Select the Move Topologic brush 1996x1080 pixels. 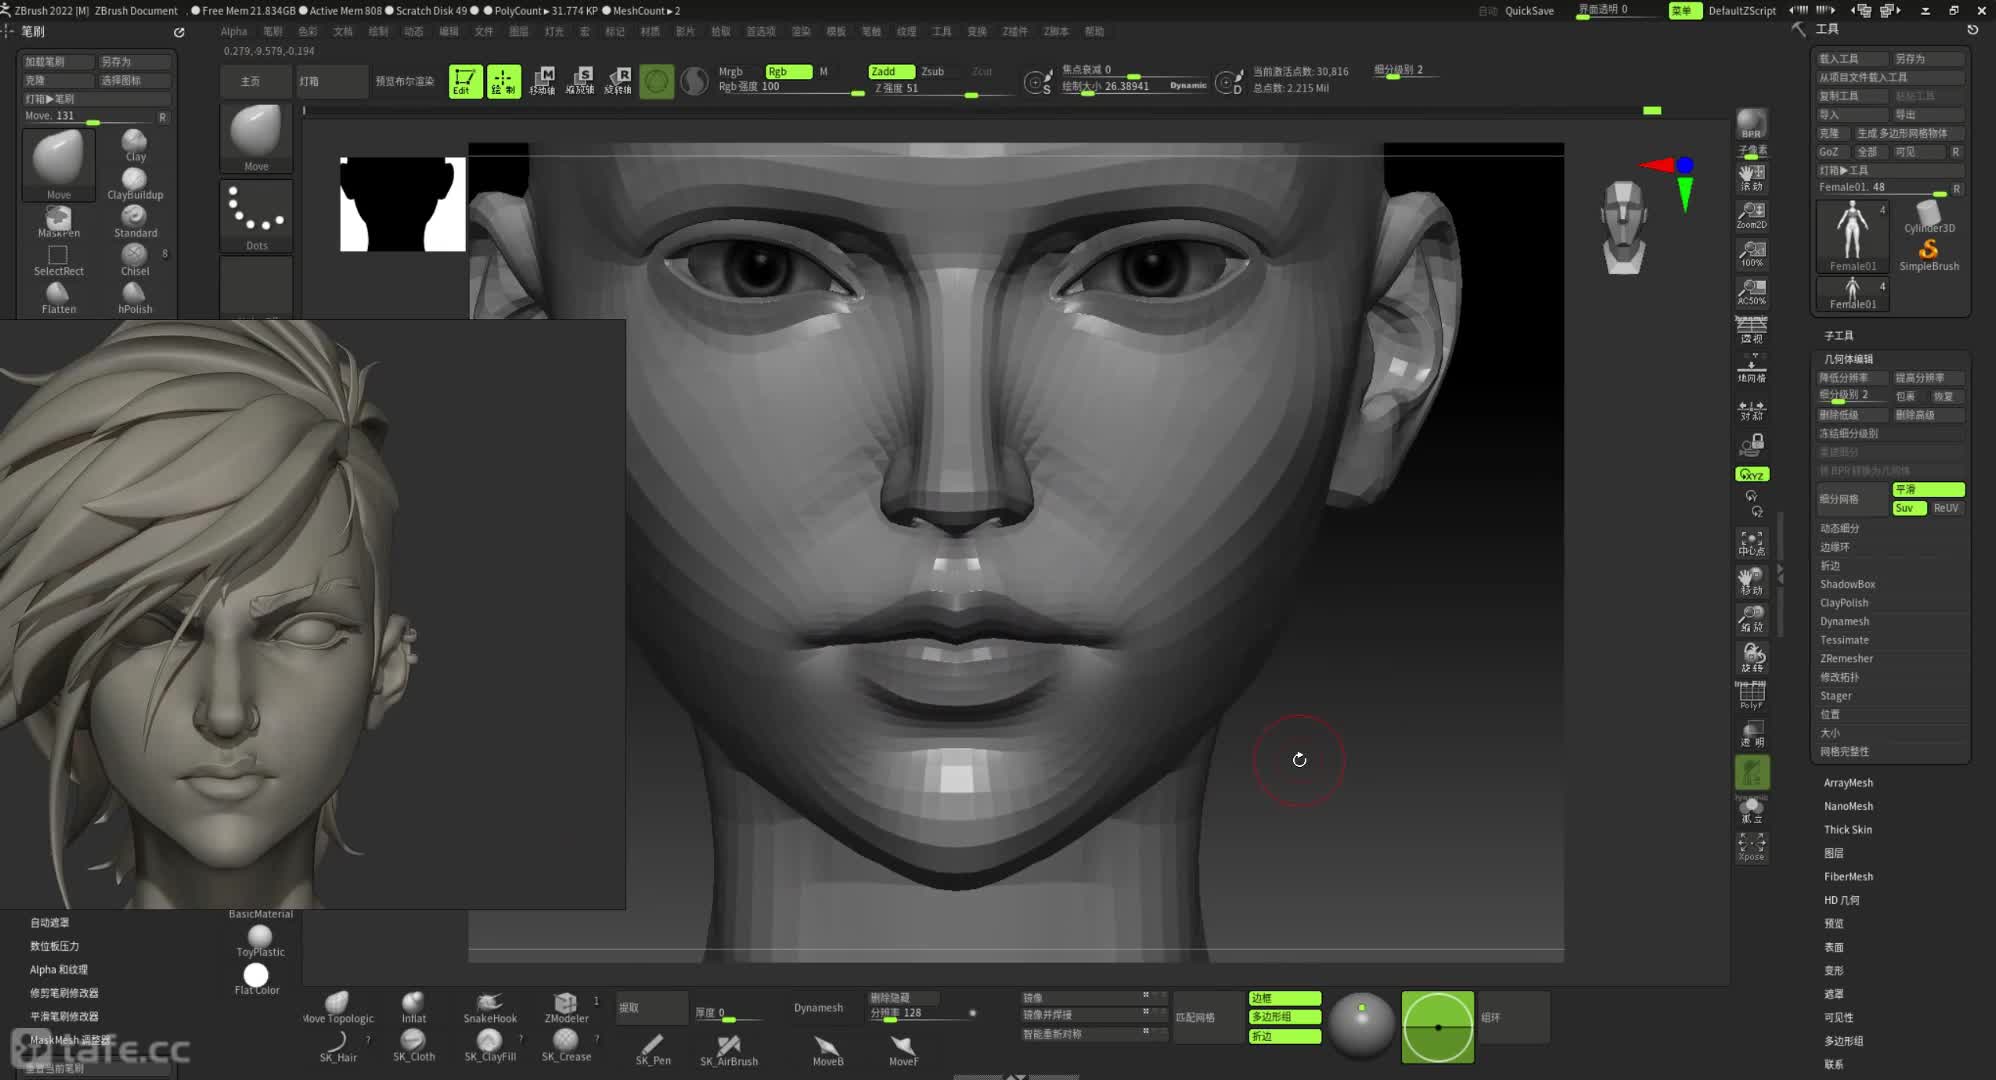tap(338, 1007)
